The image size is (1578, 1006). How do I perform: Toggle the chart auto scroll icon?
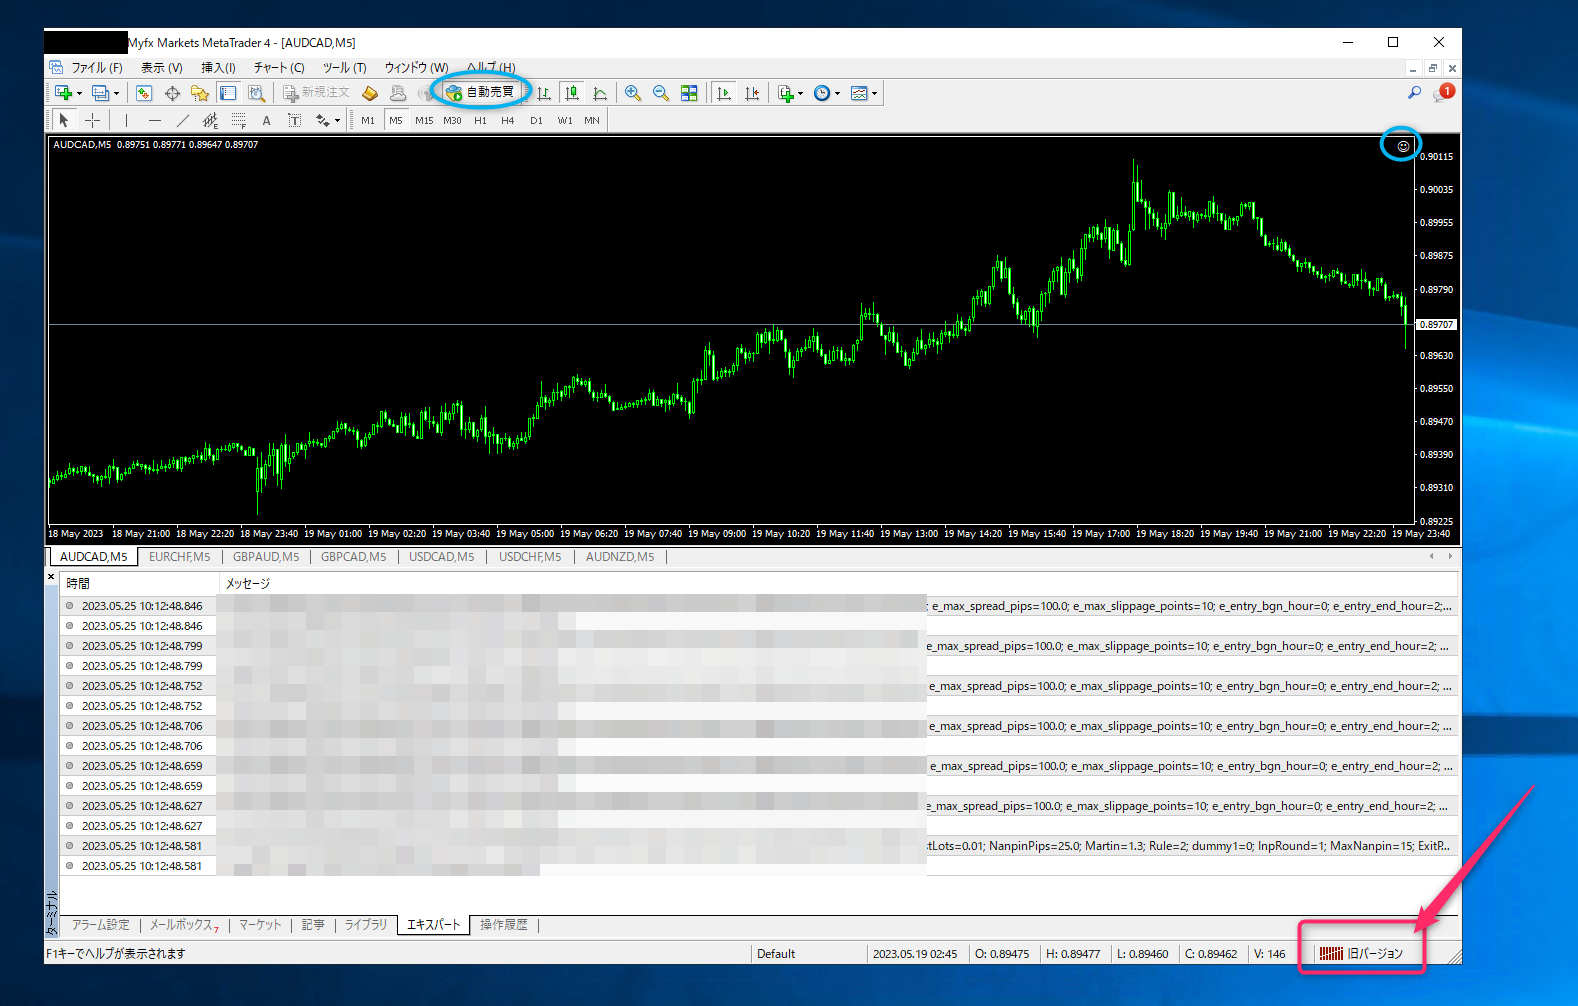tap(724, 93)
